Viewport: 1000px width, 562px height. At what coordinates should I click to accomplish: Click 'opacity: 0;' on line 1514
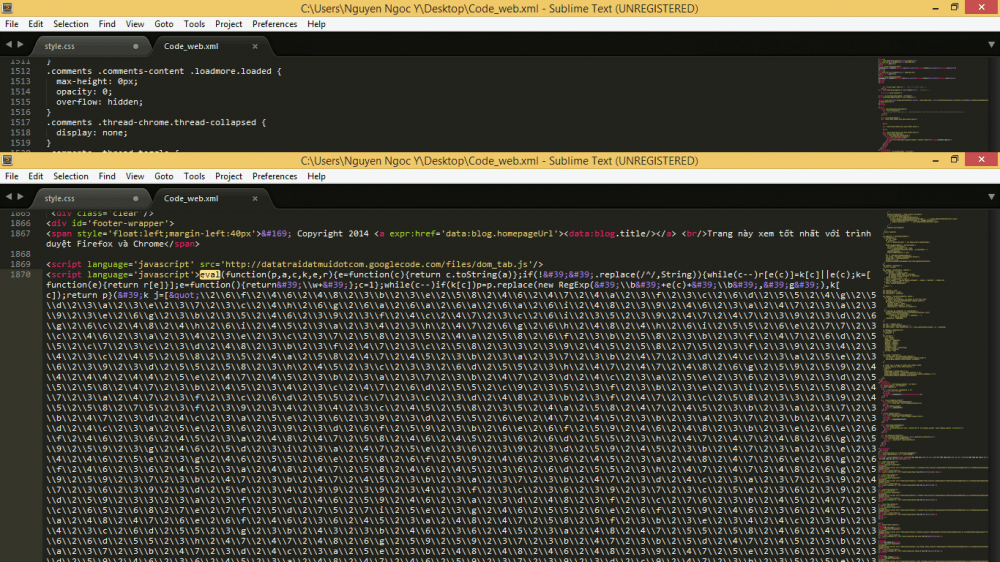tap(84, 92)
